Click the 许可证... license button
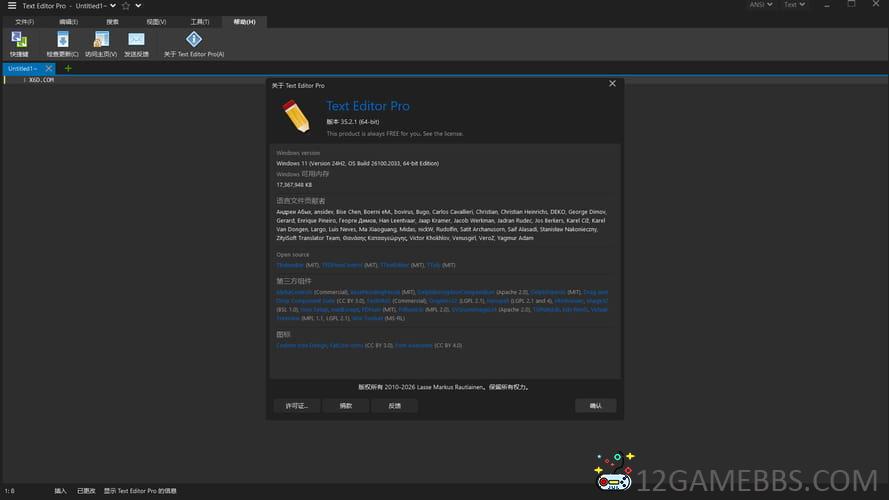The image size is (889, 500). 296,406
